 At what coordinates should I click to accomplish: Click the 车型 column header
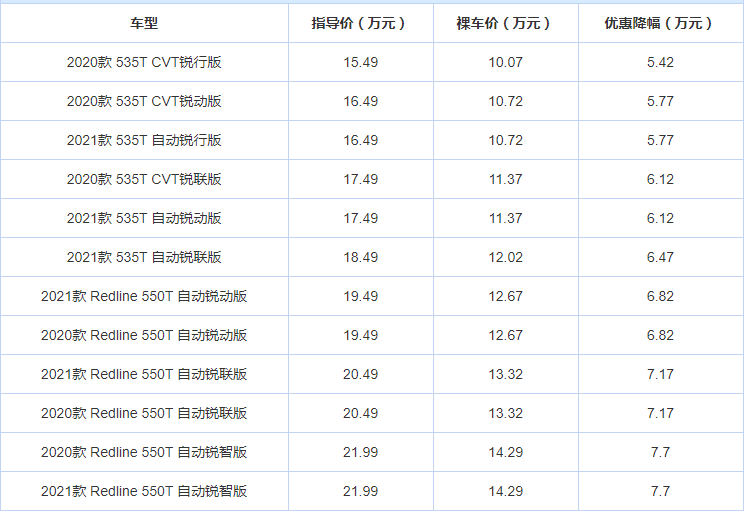pos(144,23)
